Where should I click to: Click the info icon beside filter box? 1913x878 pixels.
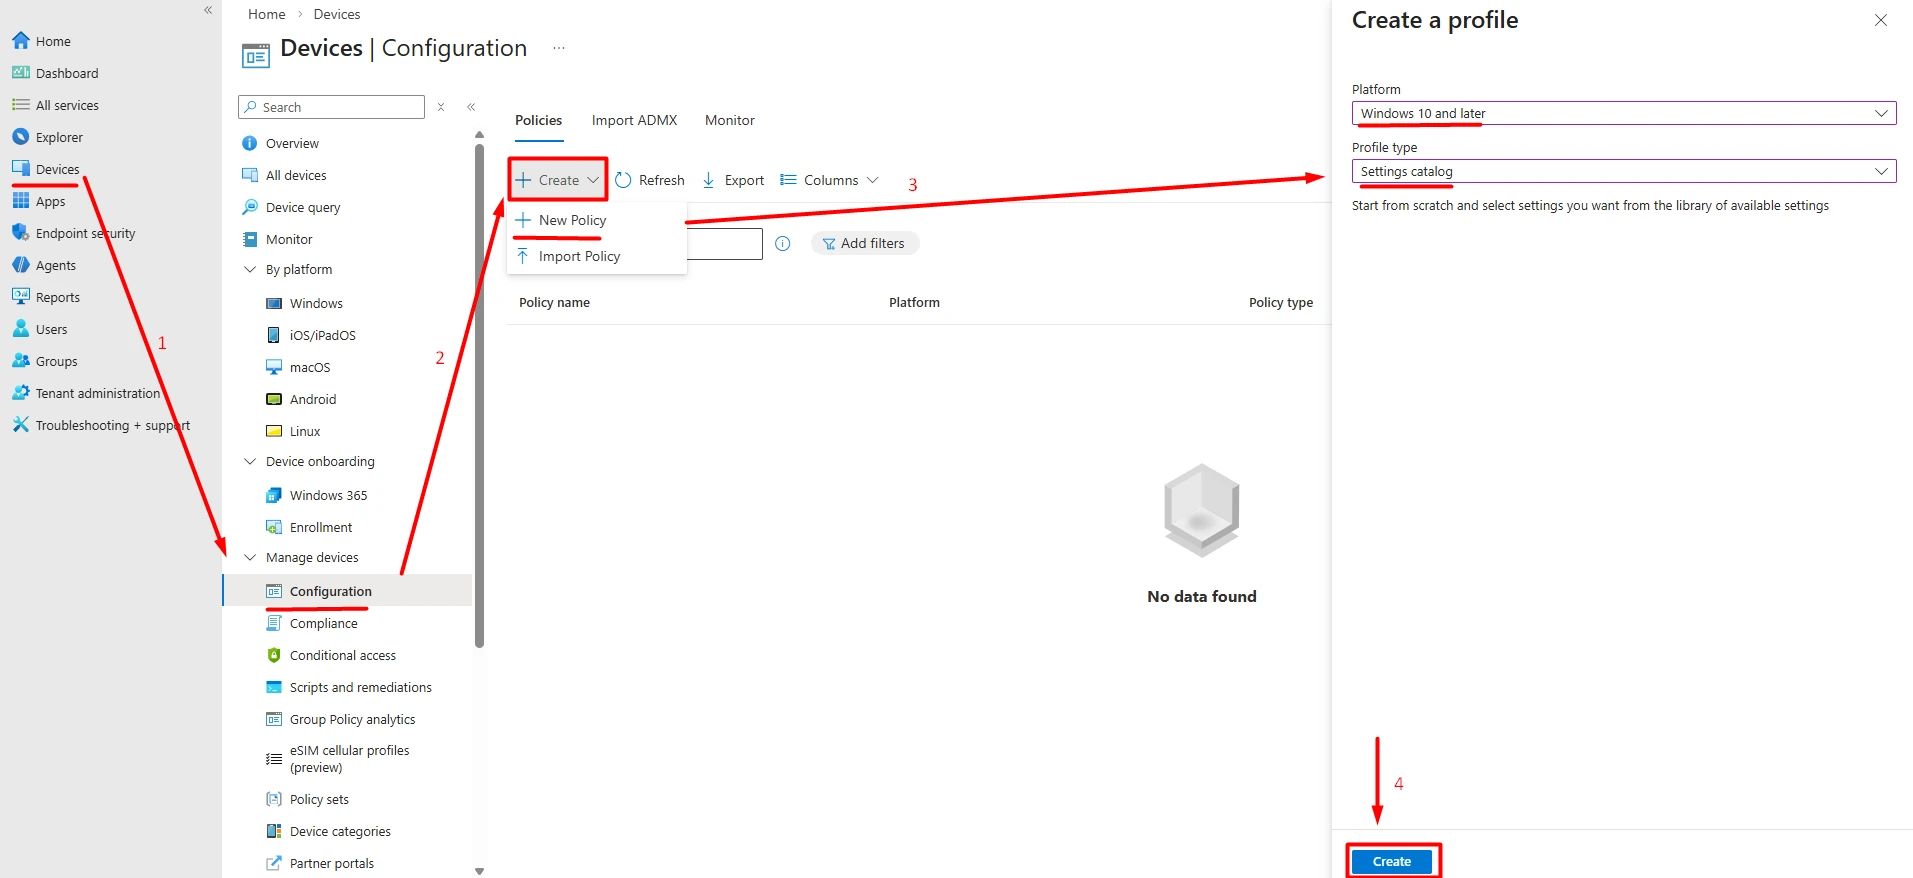tap(783, 243)
